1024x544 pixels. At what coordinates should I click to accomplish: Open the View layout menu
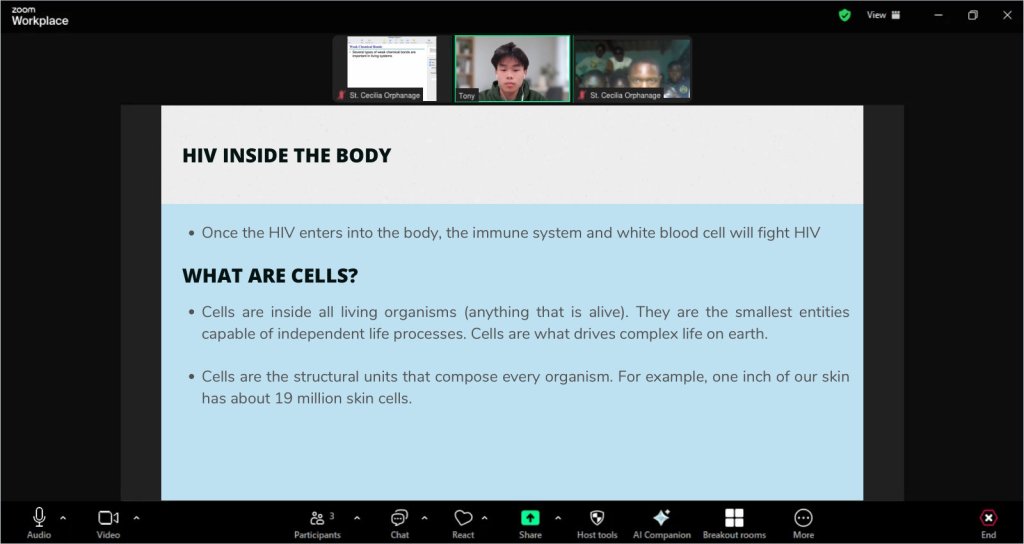coord(883,15)
